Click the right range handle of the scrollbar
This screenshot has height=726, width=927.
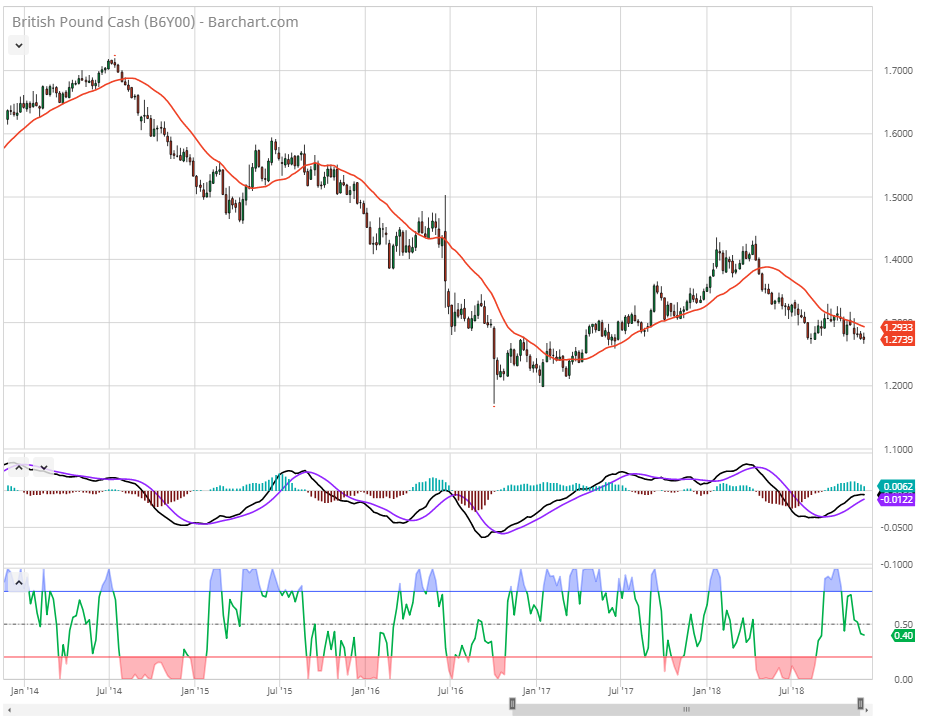pos(861,704)
